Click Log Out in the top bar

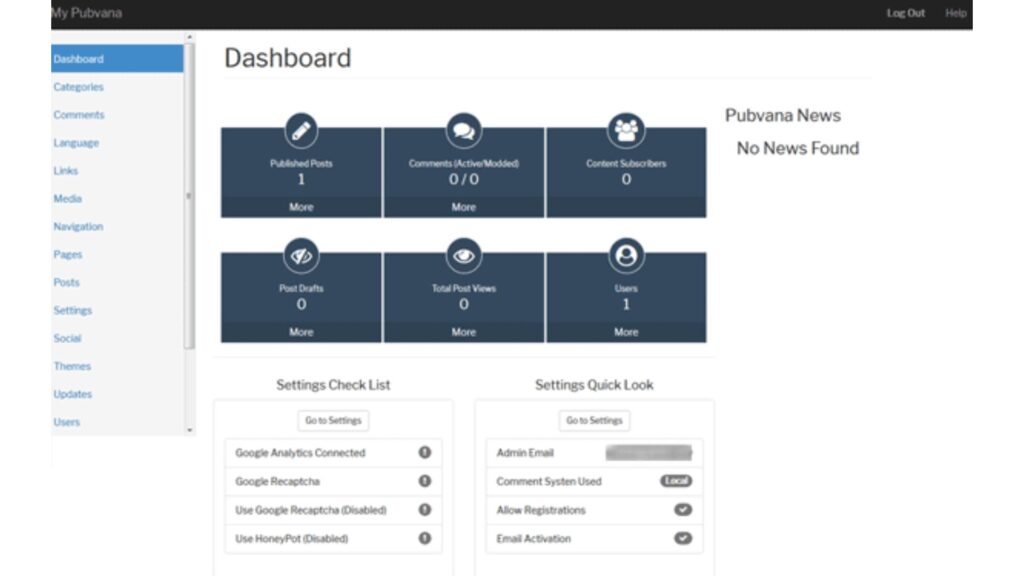click(x=905, y=13)
